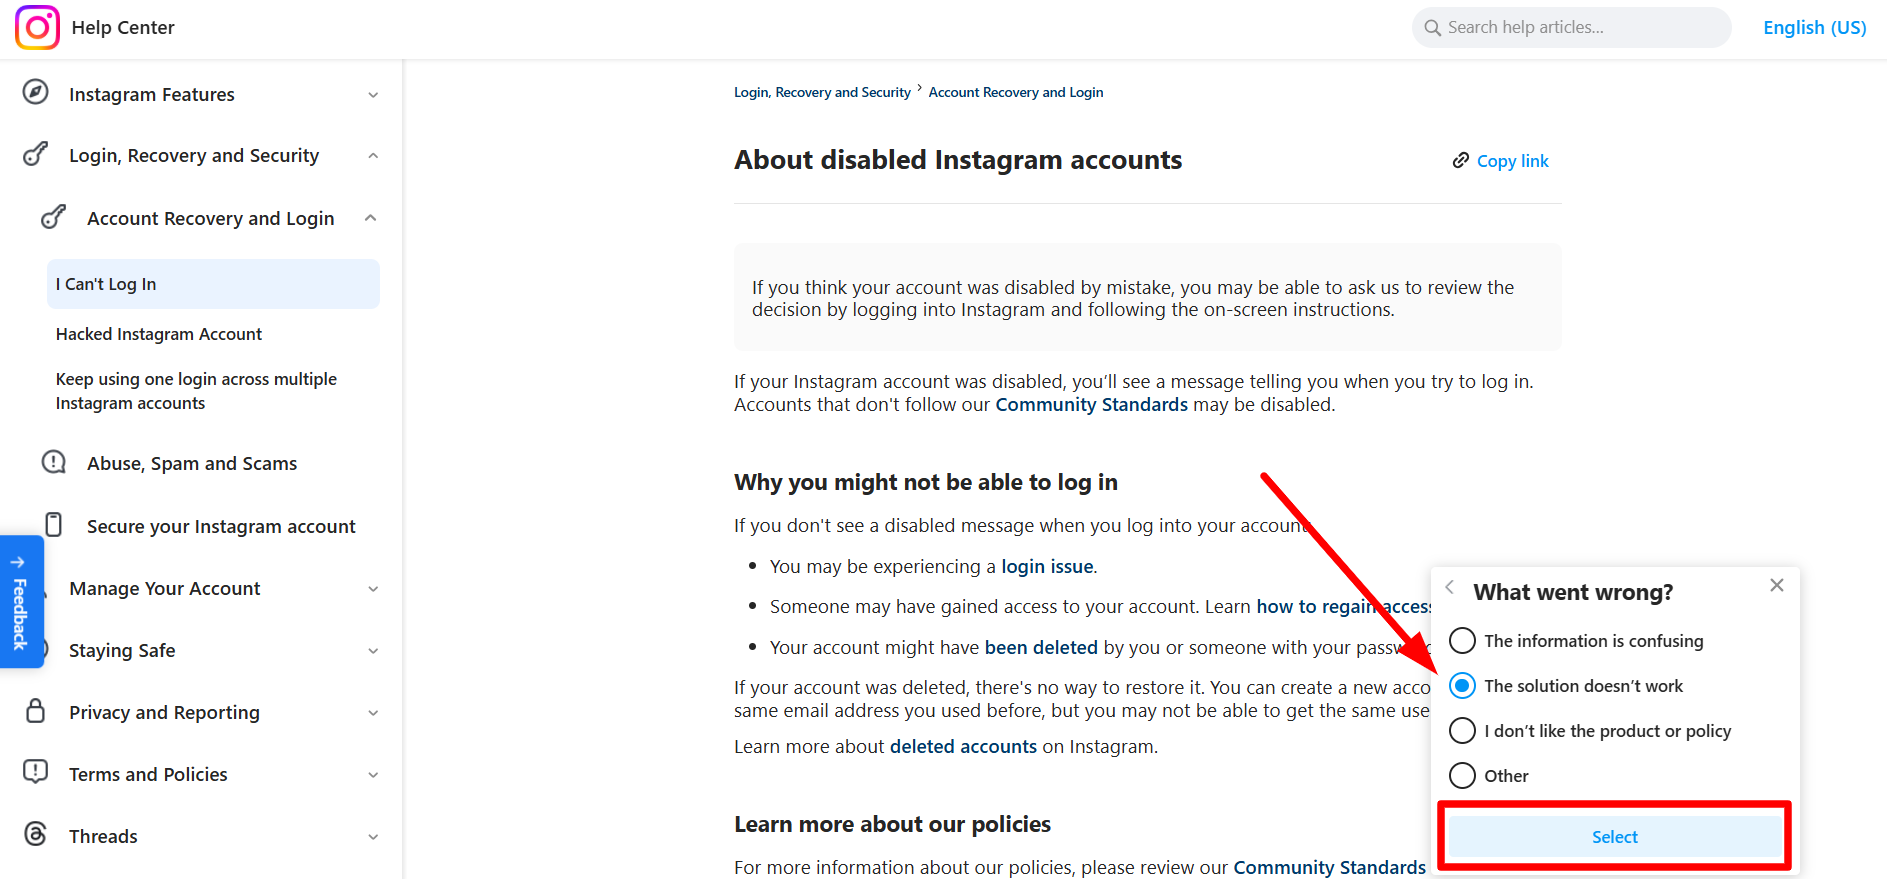Collapse Login, Recovery and Security chevron

tap(373, 156)
